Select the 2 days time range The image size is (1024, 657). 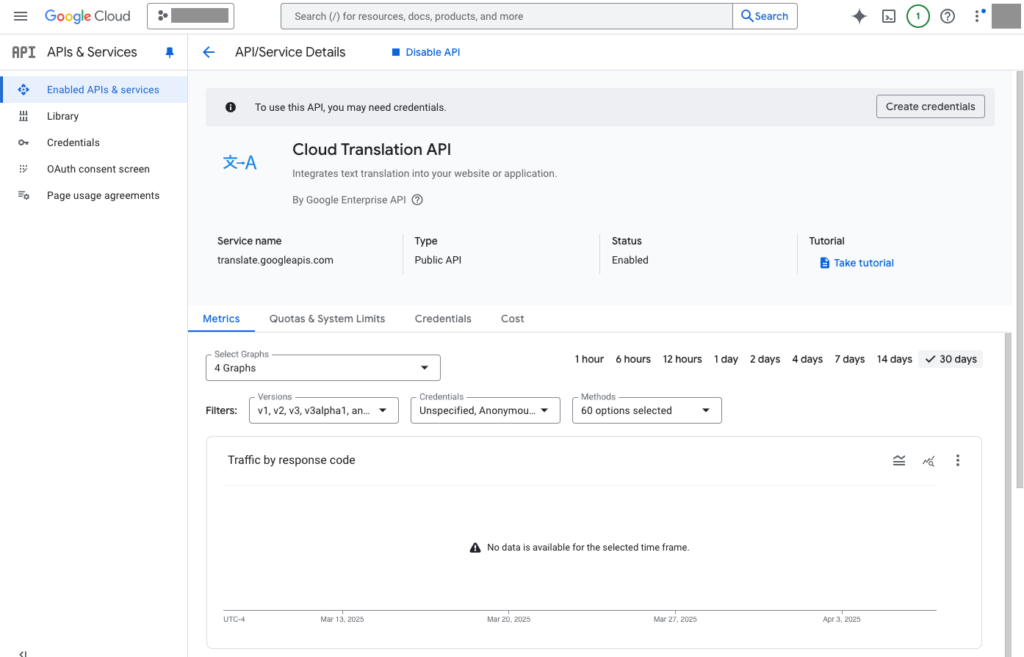pyautogui.click(x=765, y=359)
